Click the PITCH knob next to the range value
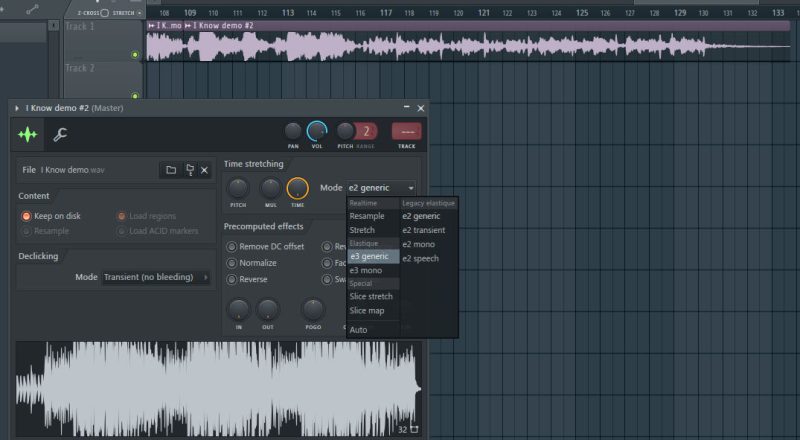The image size is (800, 440). [x=345, y=131]
